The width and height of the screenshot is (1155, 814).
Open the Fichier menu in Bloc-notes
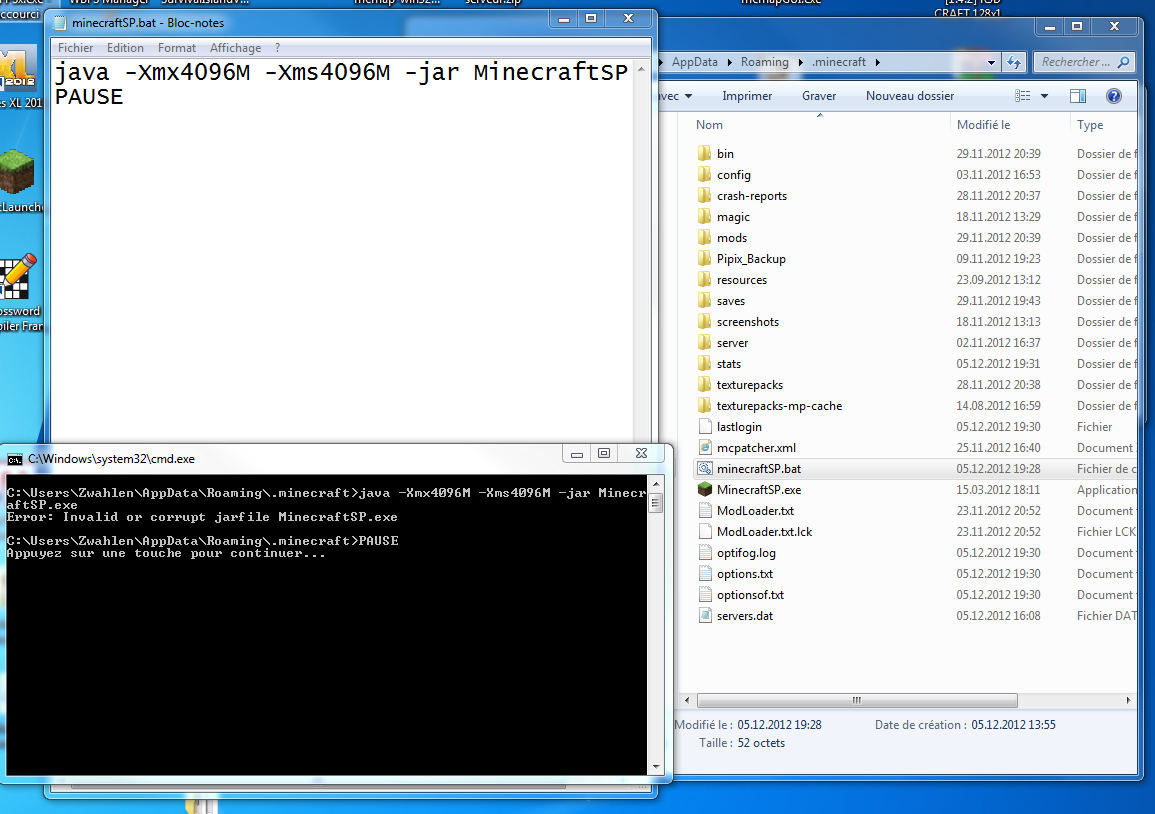coord(75,48)
